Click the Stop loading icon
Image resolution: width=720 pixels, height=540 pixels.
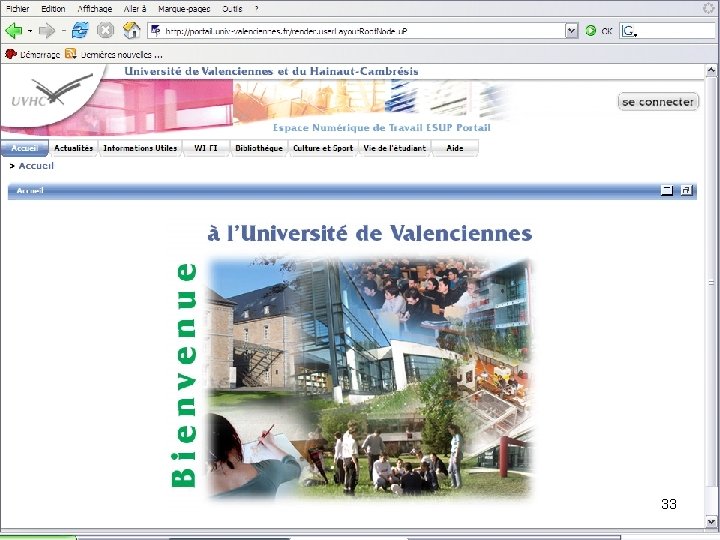(x=105, y=31)
